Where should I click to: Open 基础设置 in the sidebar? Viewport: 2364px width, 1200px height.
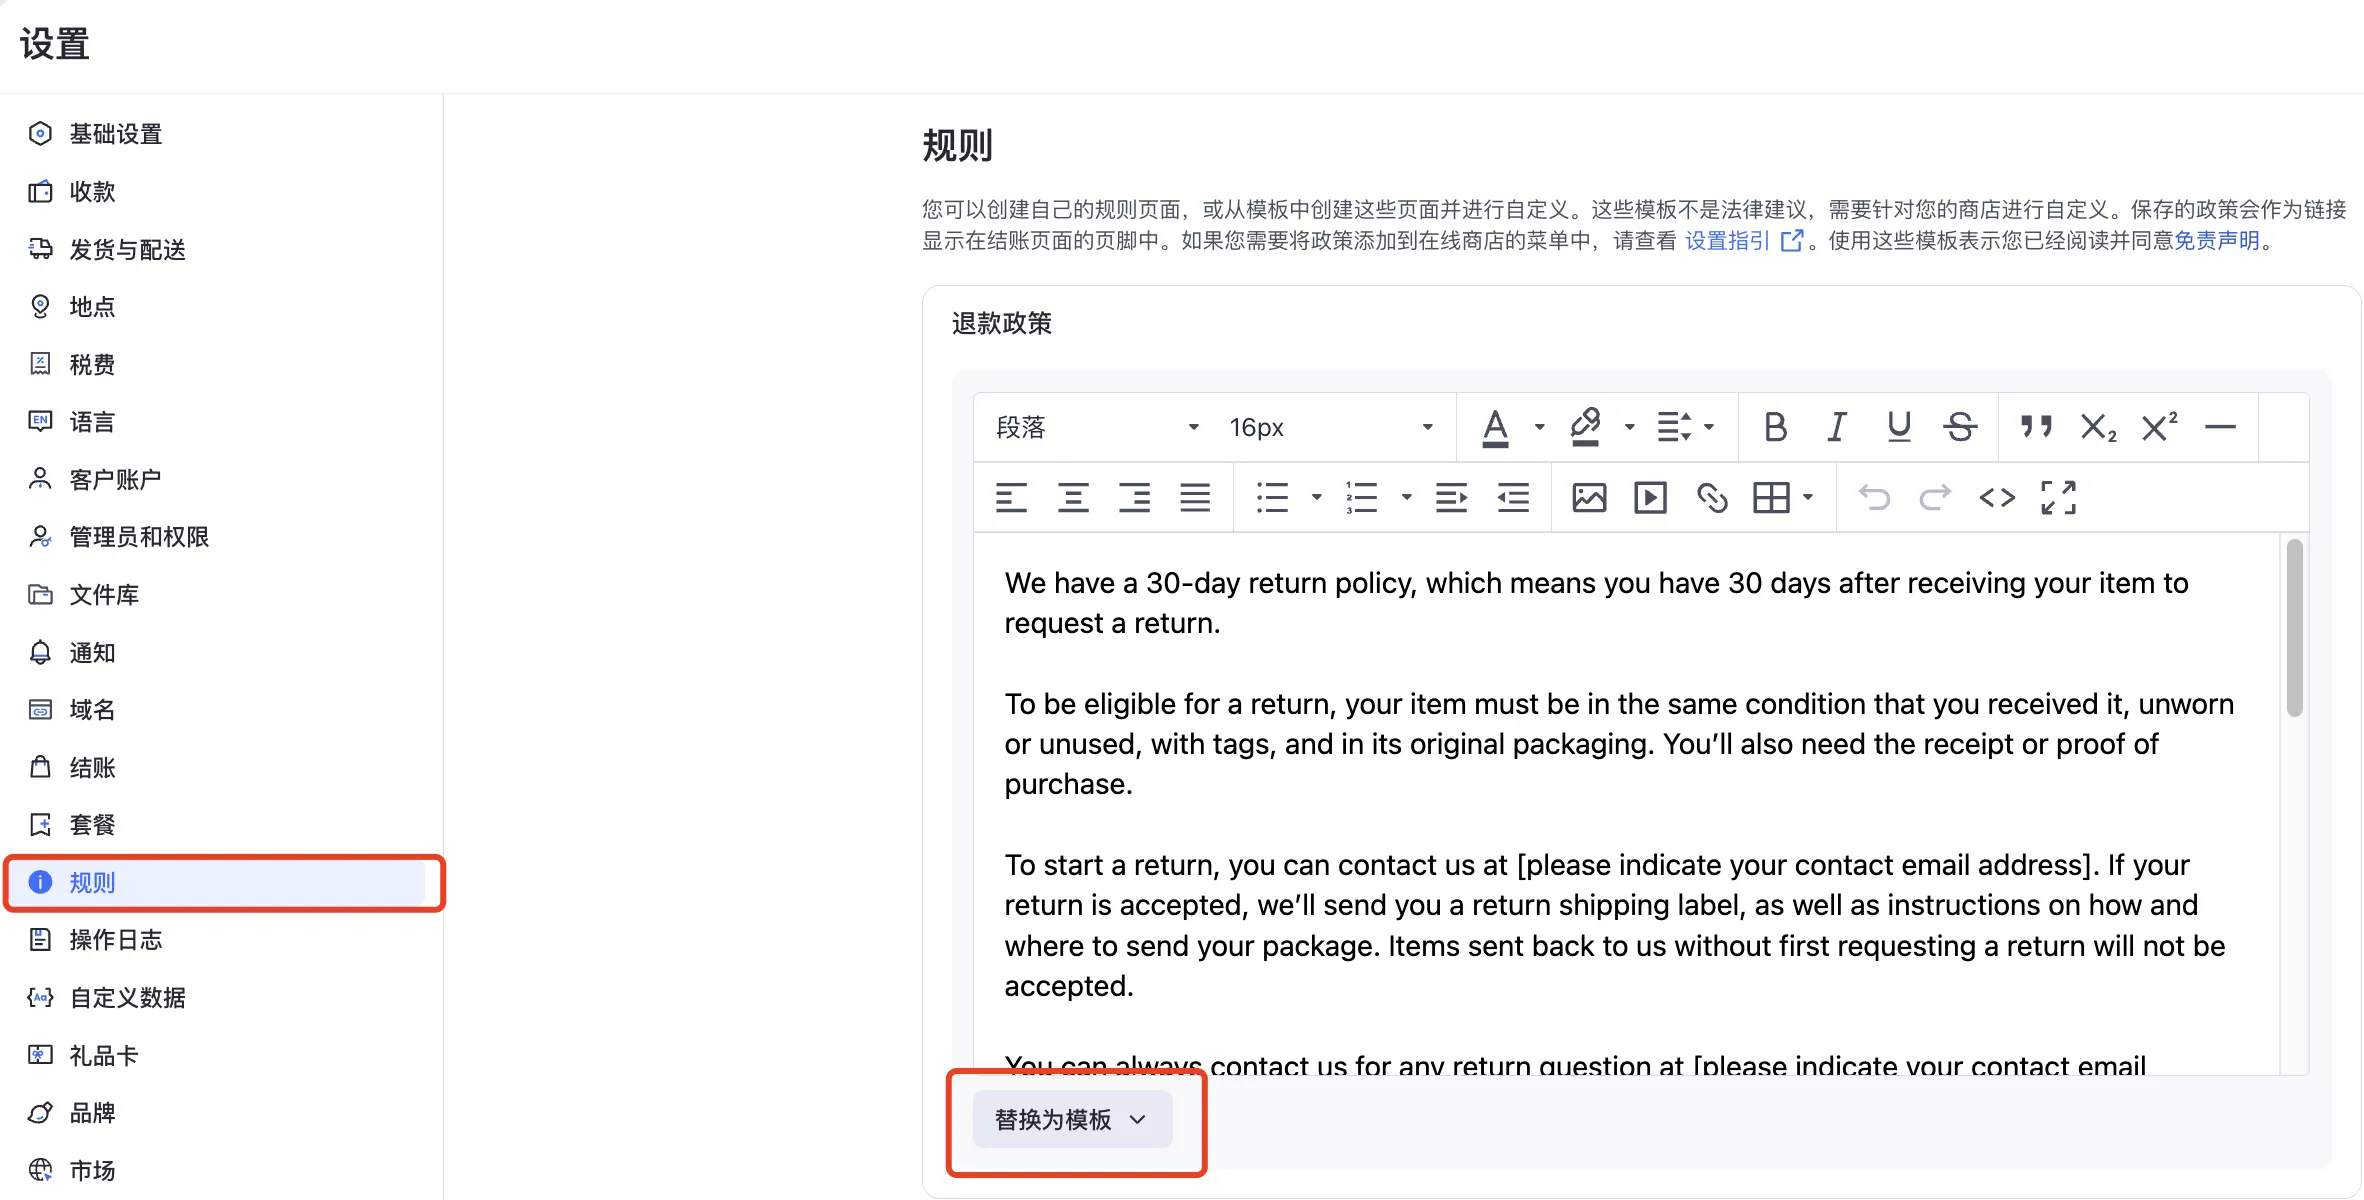pos(115,134)
